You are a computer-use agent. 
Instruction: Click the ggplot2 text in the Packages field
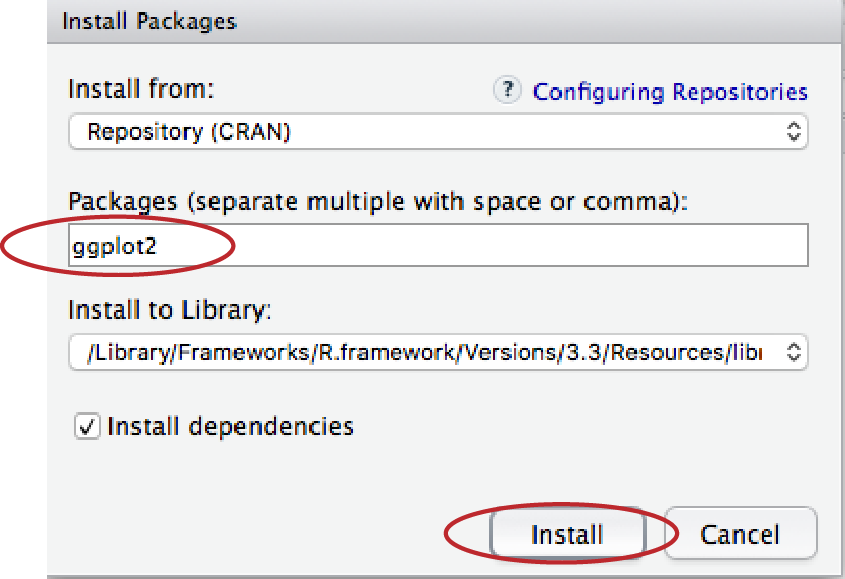coord(114,246)
